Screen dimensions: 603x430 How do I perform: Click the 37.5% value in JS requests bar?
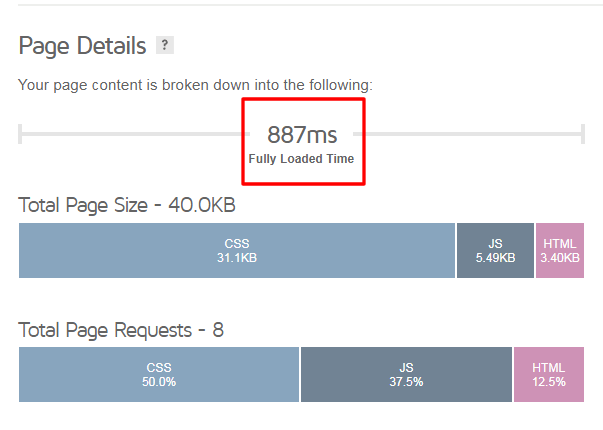point(406,382)
